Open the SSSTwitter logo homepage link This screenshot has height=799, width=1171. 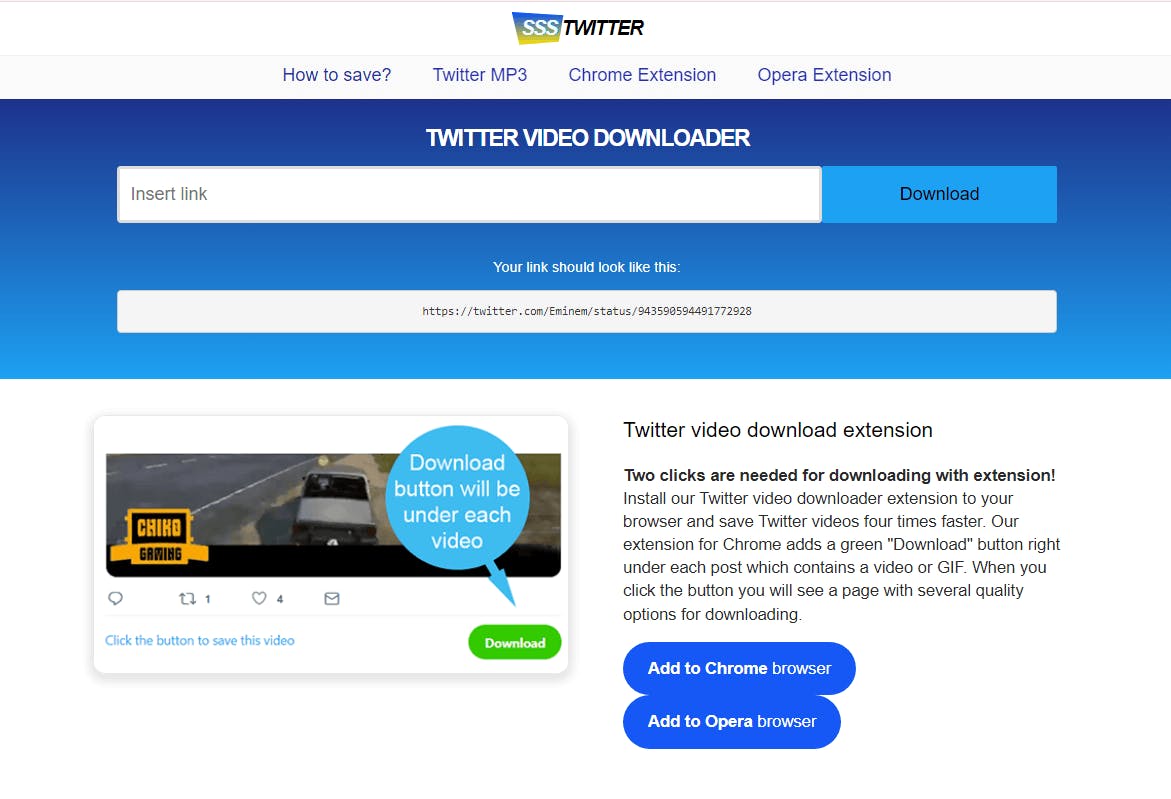point(577,28)
